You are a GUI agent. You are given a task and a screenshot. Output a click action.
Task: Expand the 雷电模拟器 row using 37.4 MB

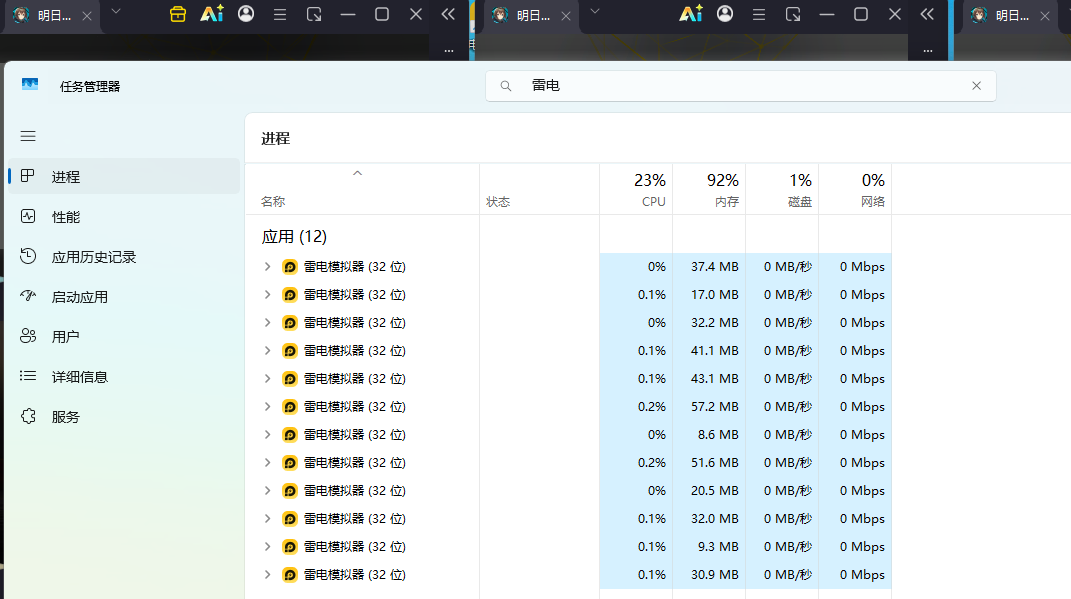(x=268, y=266)
